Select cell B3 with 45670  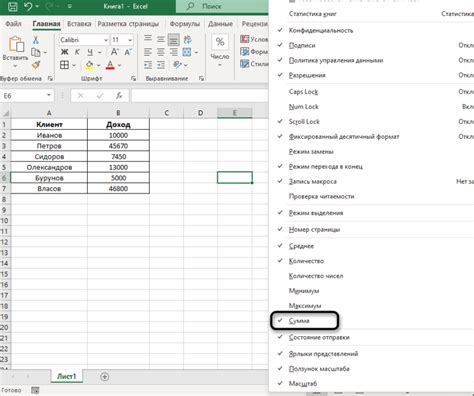point(118,146)
